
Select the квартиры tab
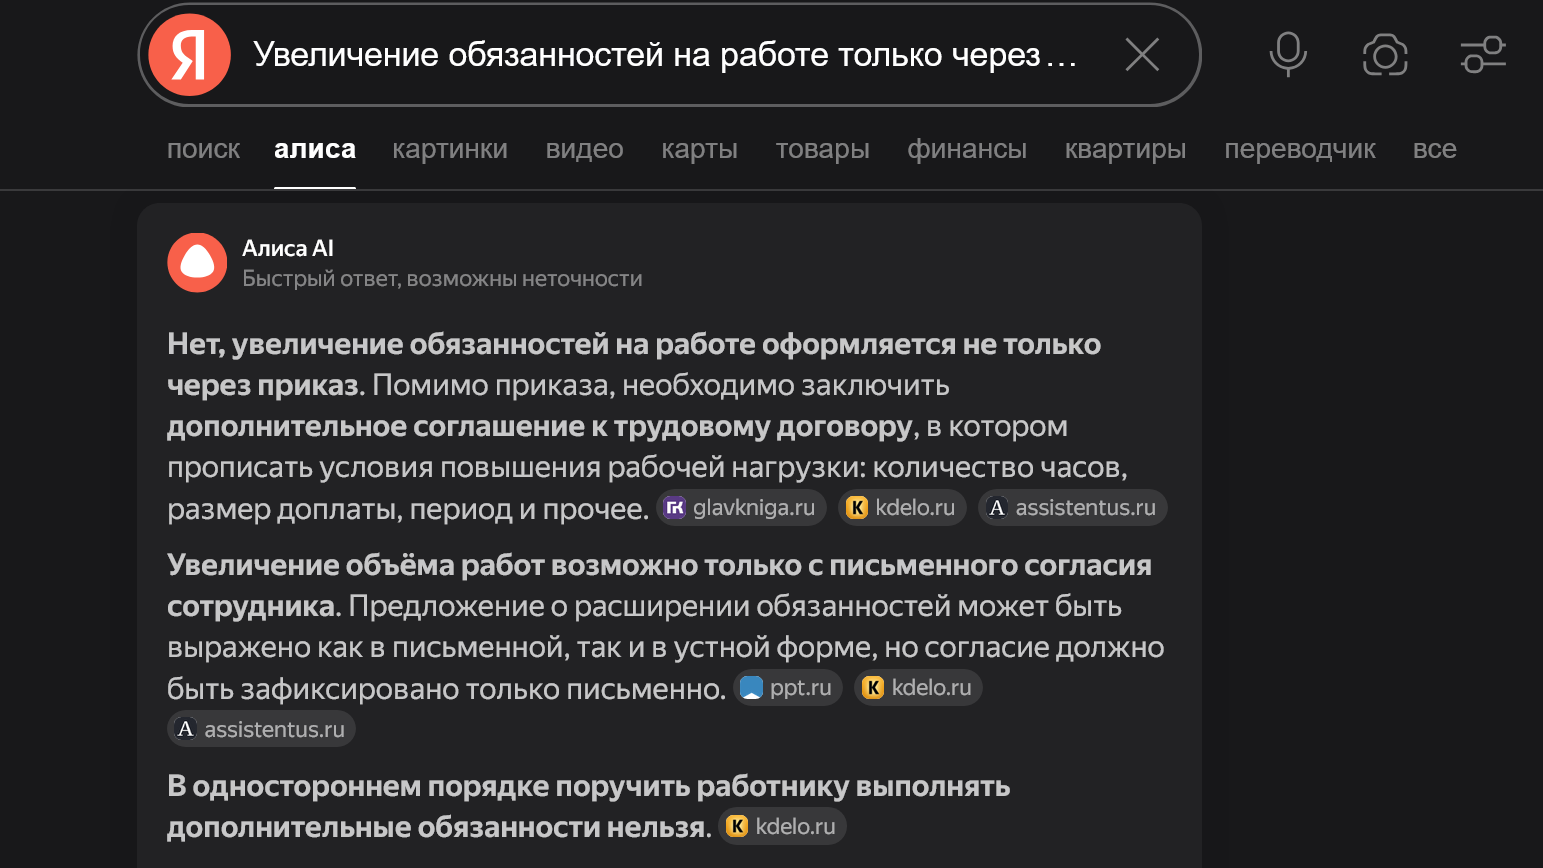[1125, 149]
